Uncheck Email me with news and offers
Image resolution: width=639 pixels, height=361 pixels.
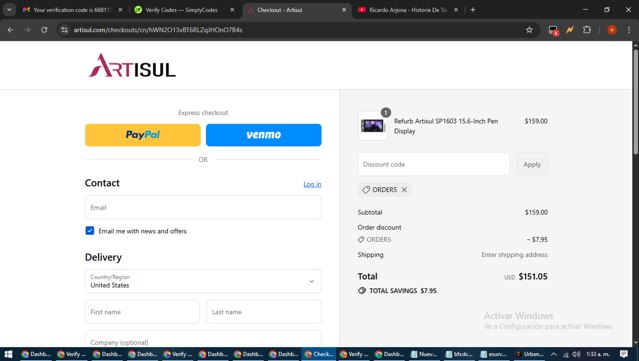click(x=90, y=231)
